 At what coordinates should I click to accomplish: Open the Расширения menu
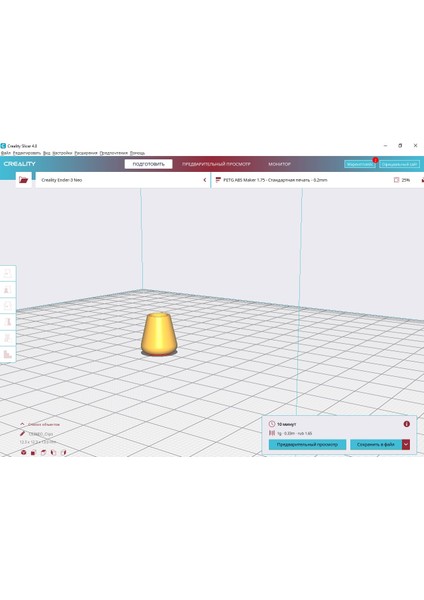(86, 153)
